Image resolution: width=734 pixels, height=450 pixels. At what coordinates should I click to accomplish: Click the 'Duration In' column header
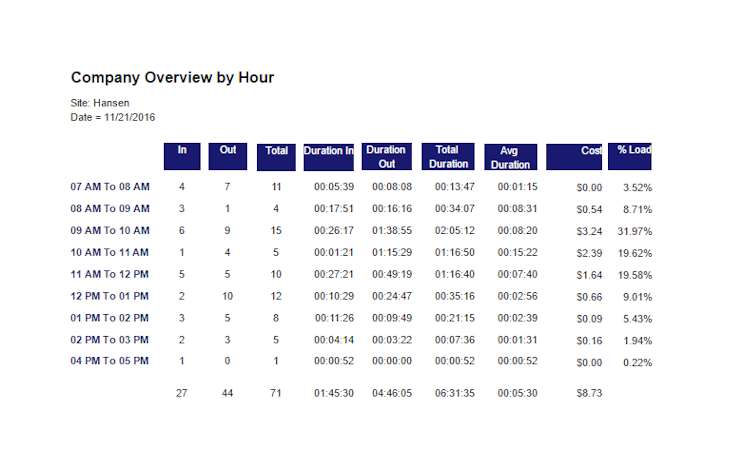point(329,157)
